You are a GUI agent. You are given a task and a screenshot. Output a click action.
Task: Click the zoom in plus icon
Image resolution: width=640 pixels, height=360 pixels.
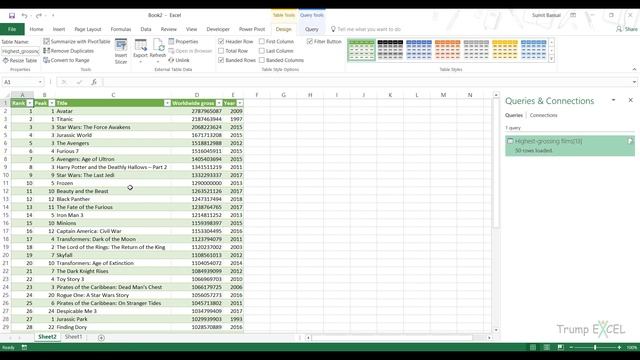point(619,347)
